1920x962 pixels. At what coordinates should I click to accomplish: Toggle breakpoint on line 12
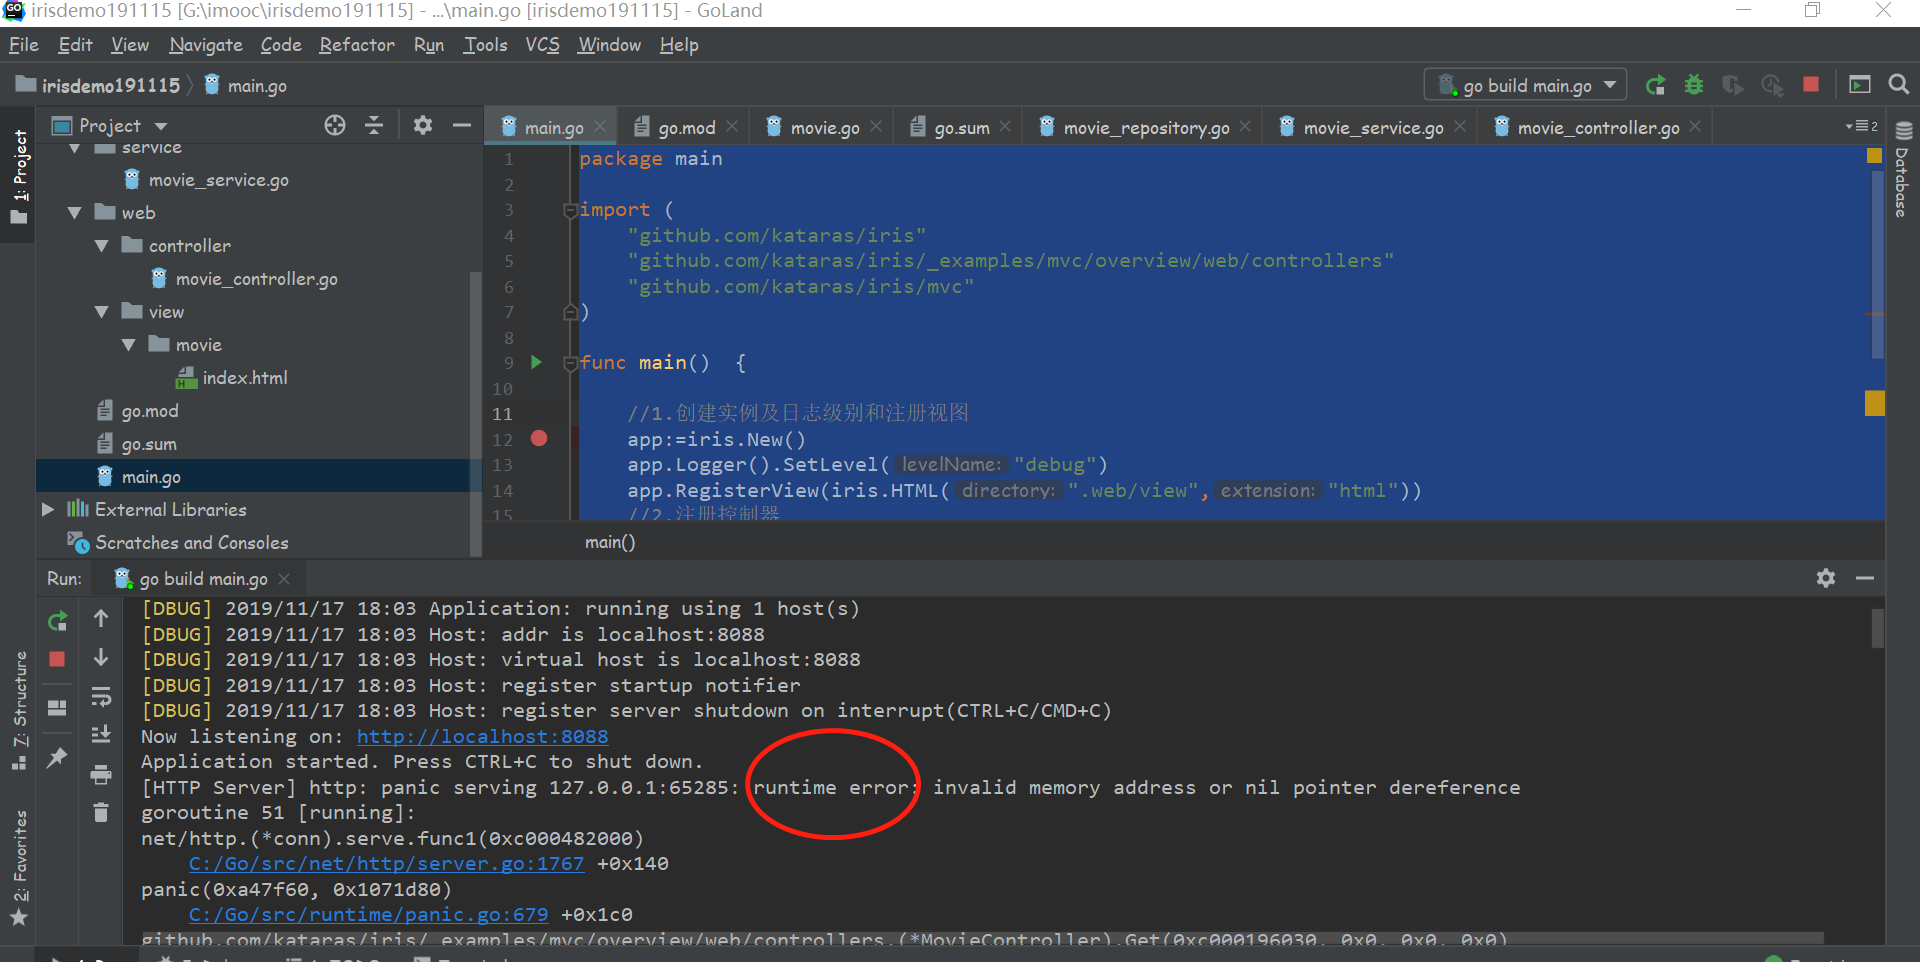(x=539, y=438)
